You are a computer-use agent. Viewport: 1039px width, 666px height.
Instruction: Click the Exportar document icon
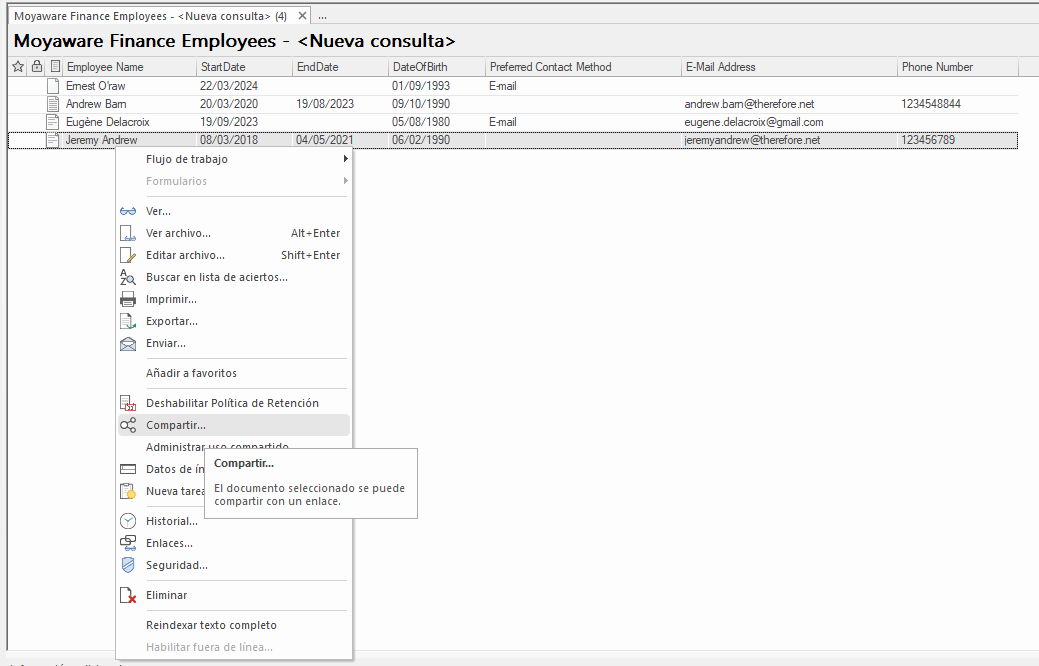128,321
